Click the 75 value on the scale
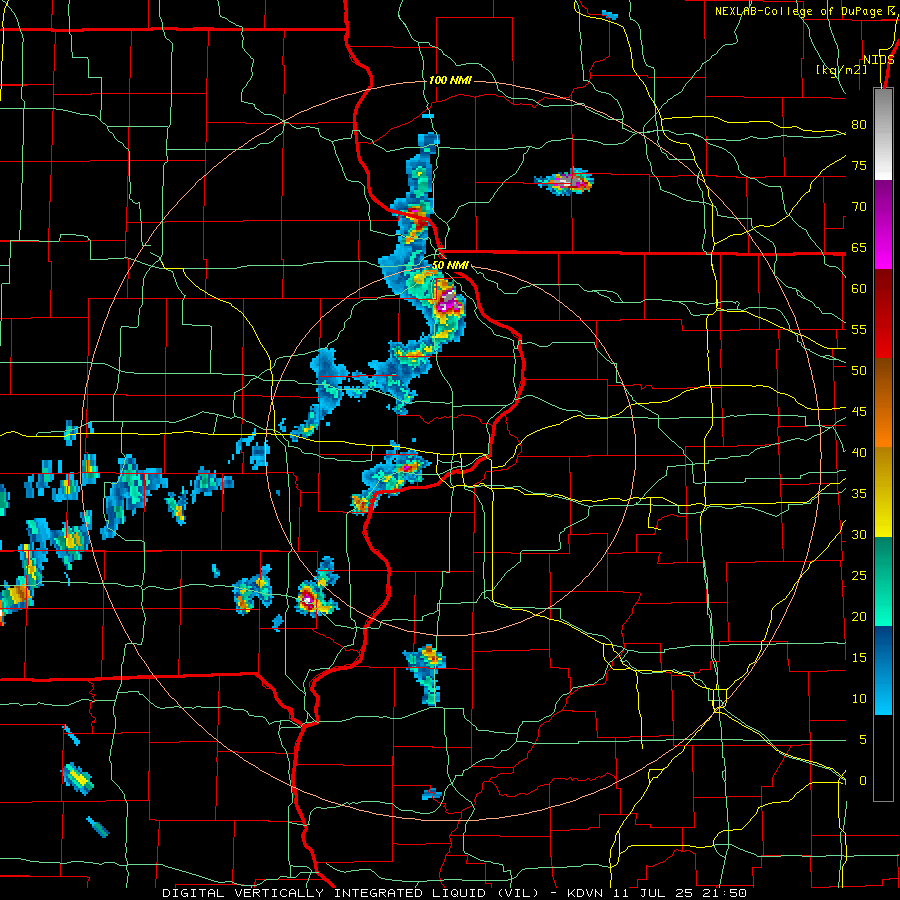Image resolution: width=900 pixels, height=900 pixels. [859, 165]
